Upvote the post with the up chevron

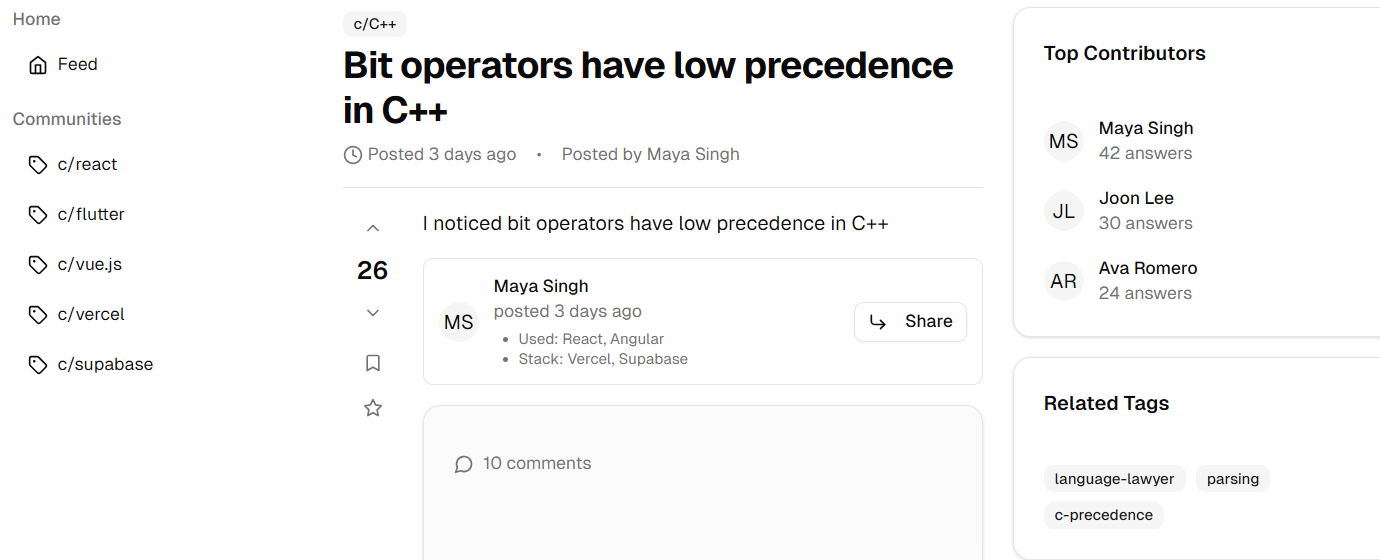point(373,228)
